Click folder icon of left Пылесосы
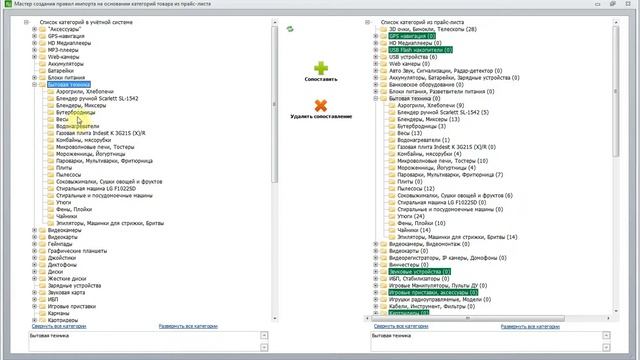640x360 pixels. [x=51, y=175]
